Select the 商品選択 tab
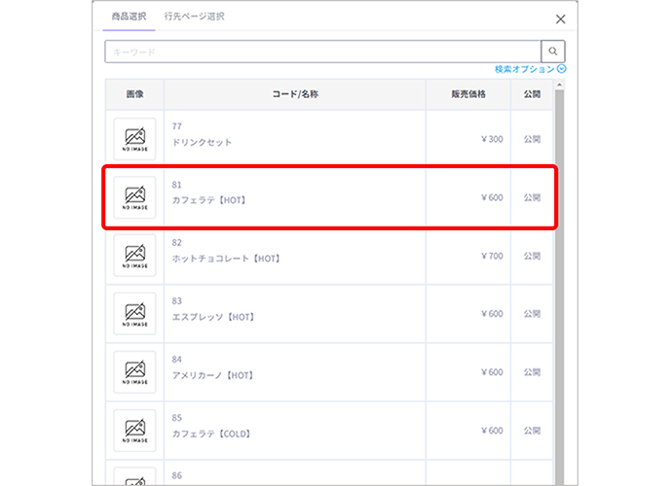The height and width of the screenshot is (486, 670). click(128, 17)
